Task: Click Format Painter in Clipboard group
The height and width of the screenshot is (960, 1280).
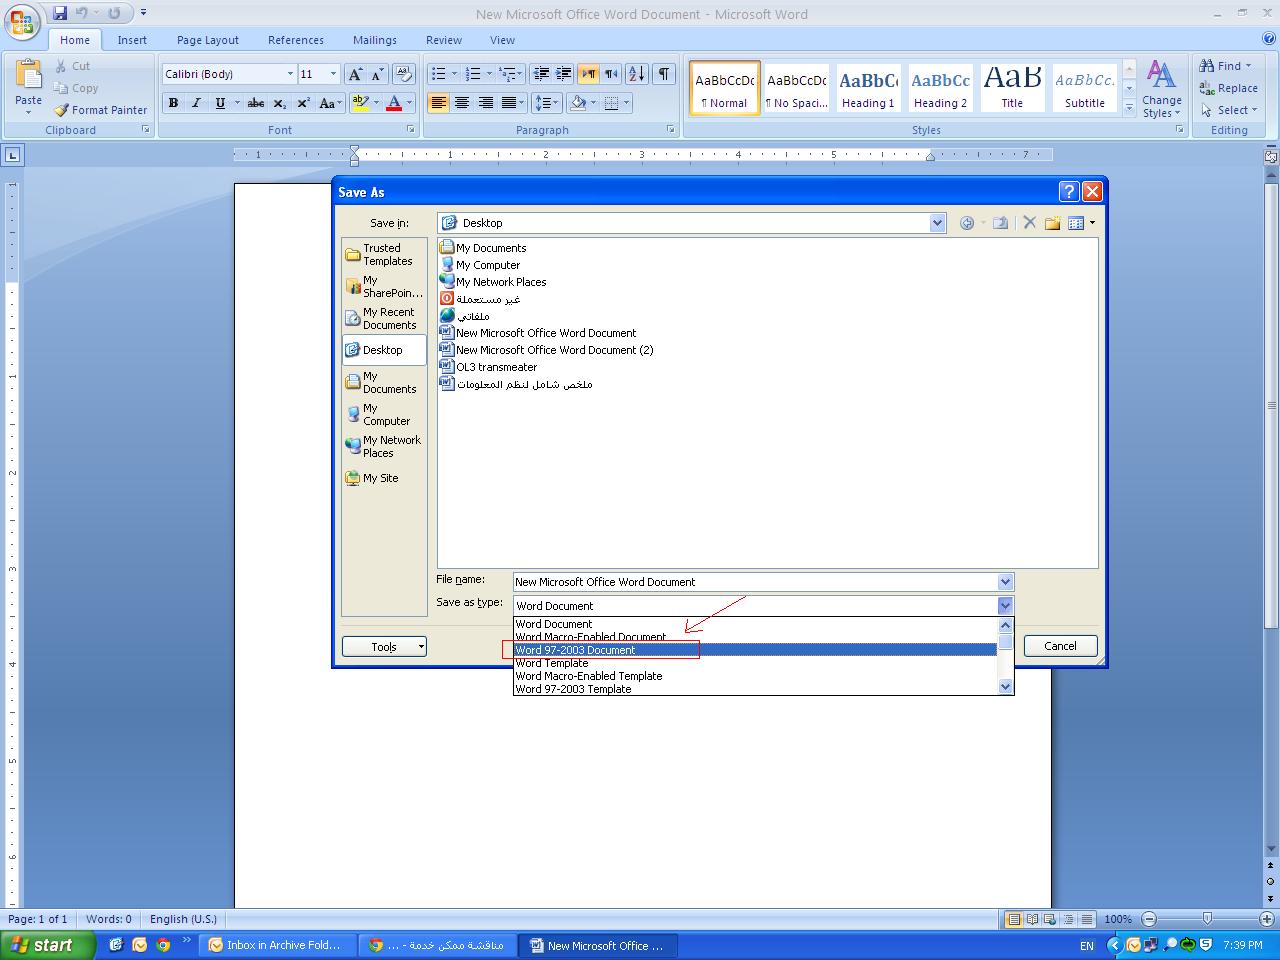Action: [101, 110]
